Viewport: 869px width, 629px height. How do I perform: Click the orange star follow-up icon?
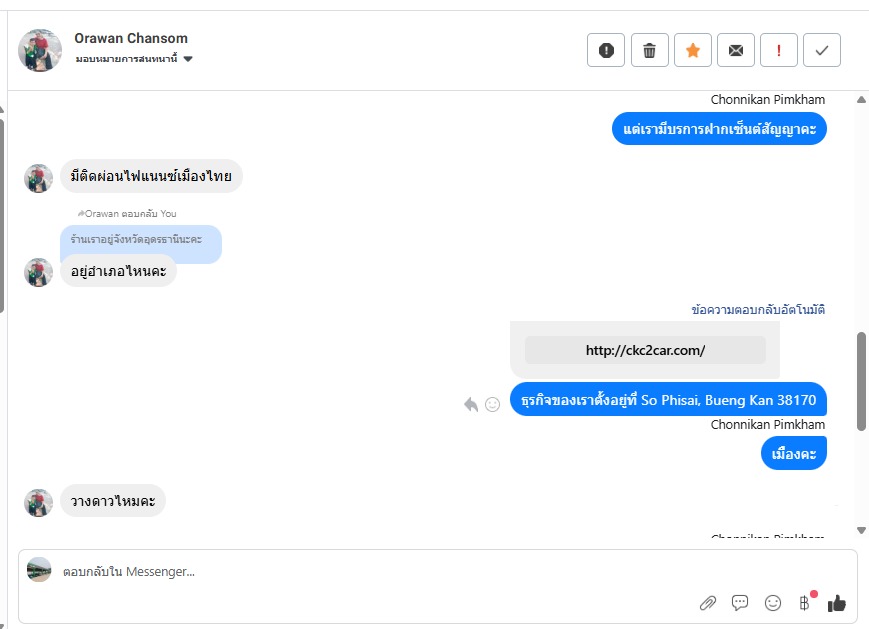coord(693,50)
